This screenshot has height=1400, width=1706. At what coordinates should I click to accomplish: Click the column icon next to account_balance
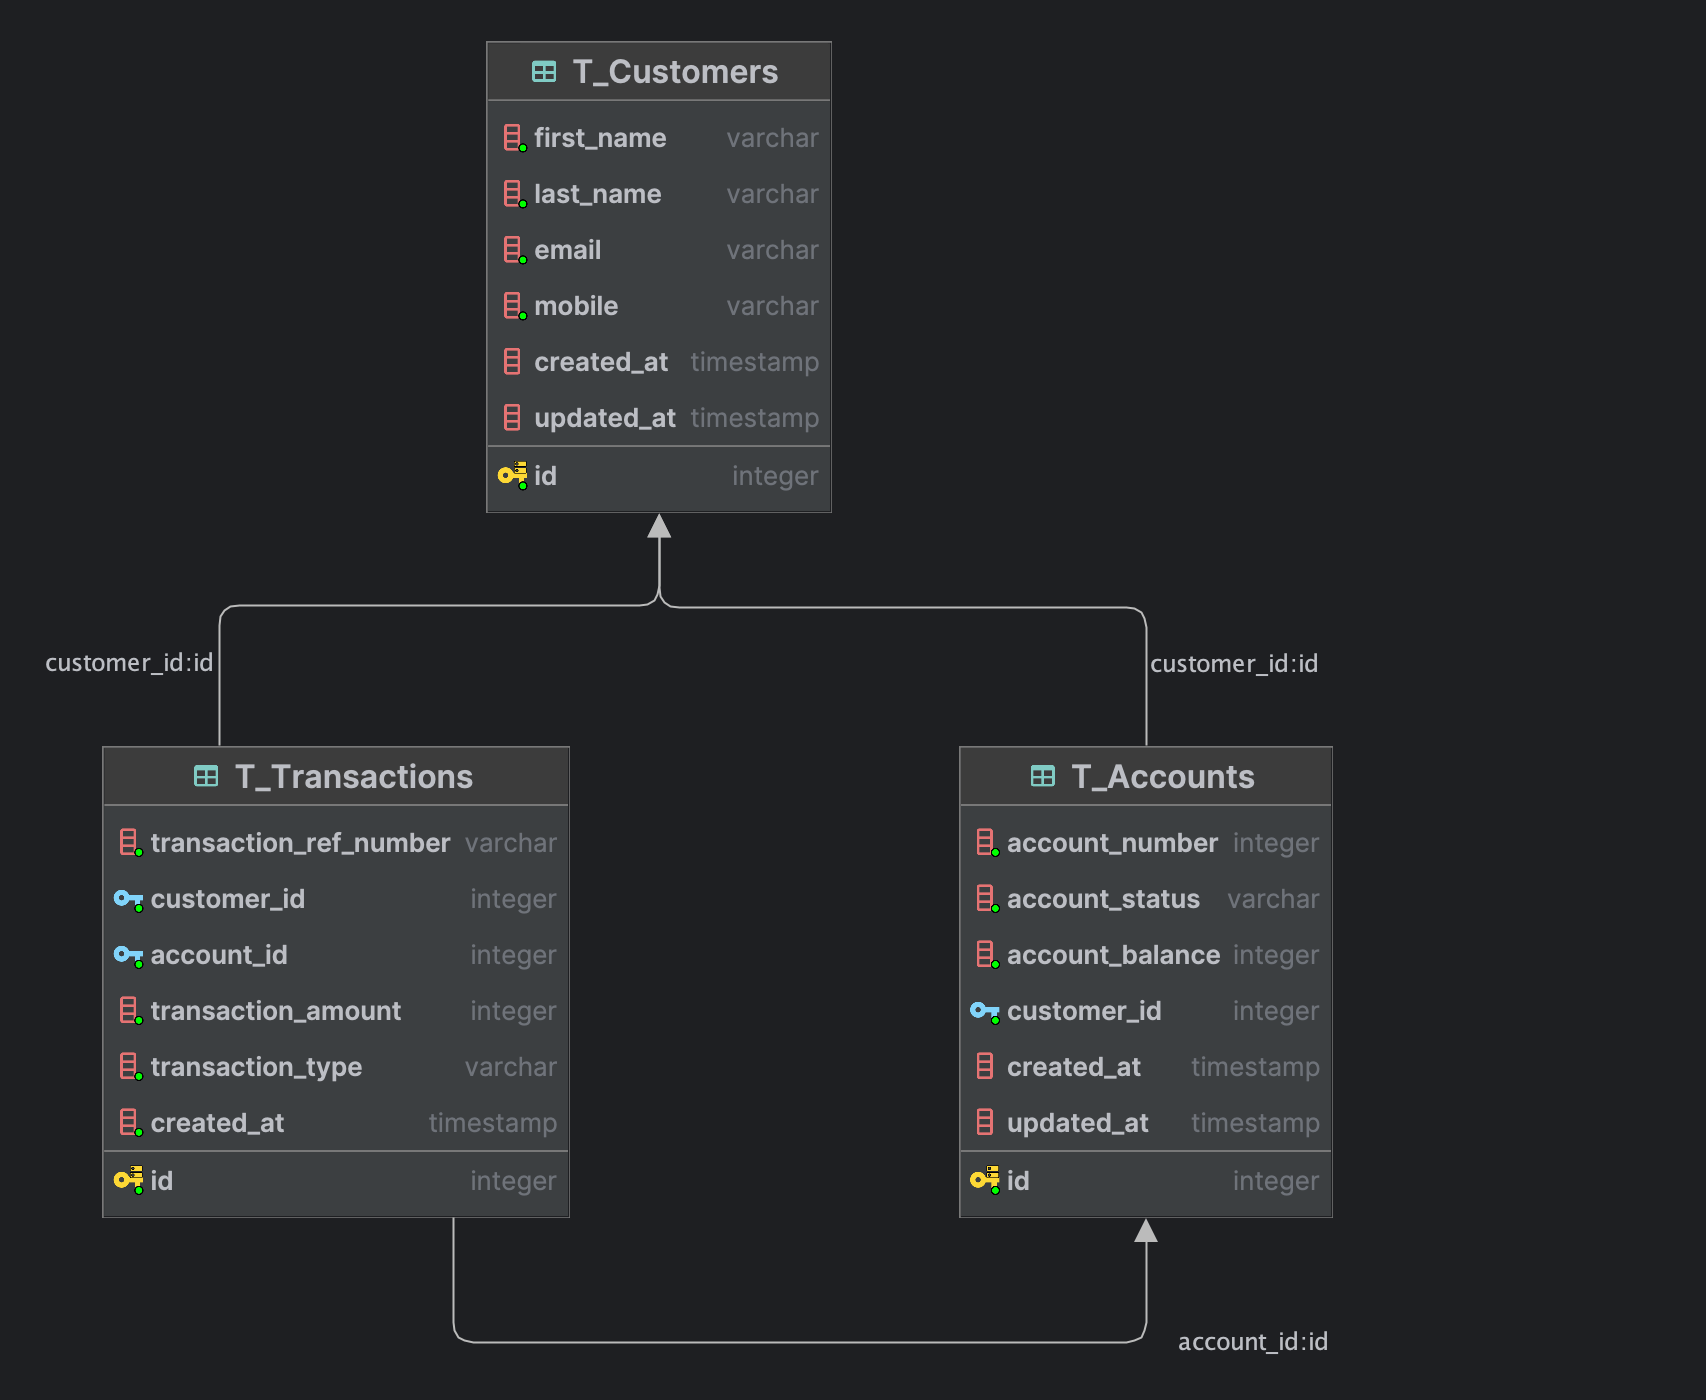coord(987,955)
